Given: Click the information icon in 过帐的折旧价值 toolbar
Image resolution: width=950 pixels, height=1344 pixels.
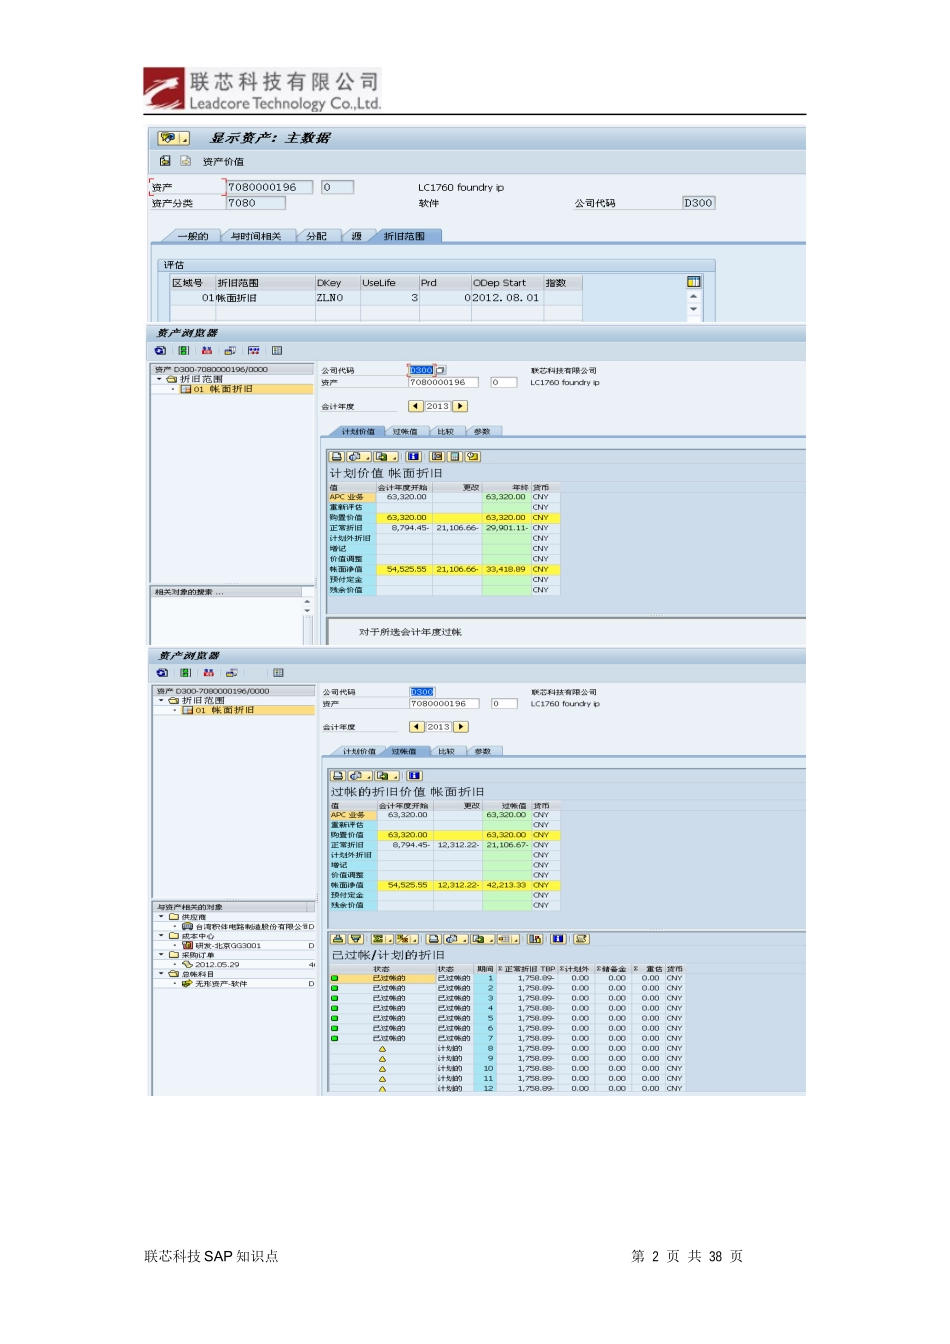Looking at the screenshot, I should 414,776.
